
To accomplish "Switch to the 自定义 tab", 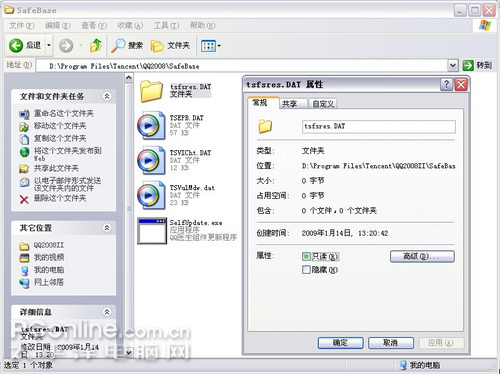I will tap(323, 104).
